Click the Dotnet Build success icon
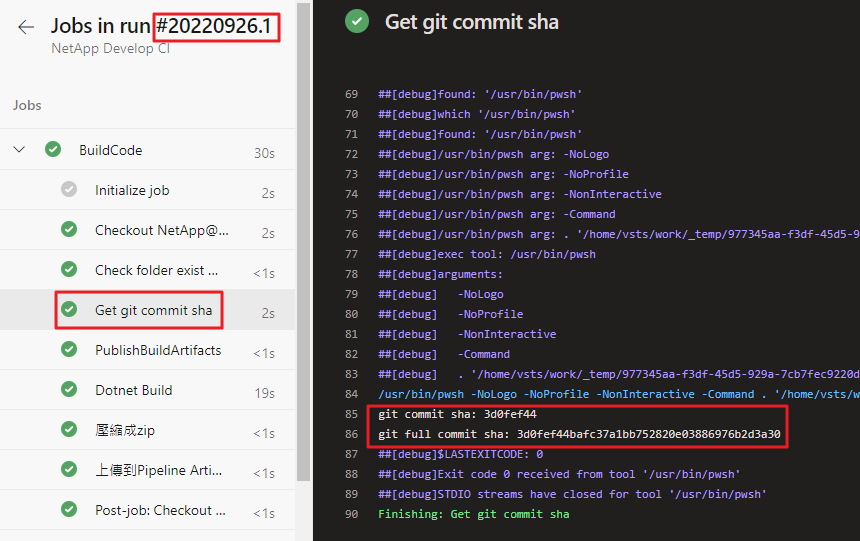Image resolution: width=860 pixels, height=541 pixels. coord(69,390)
